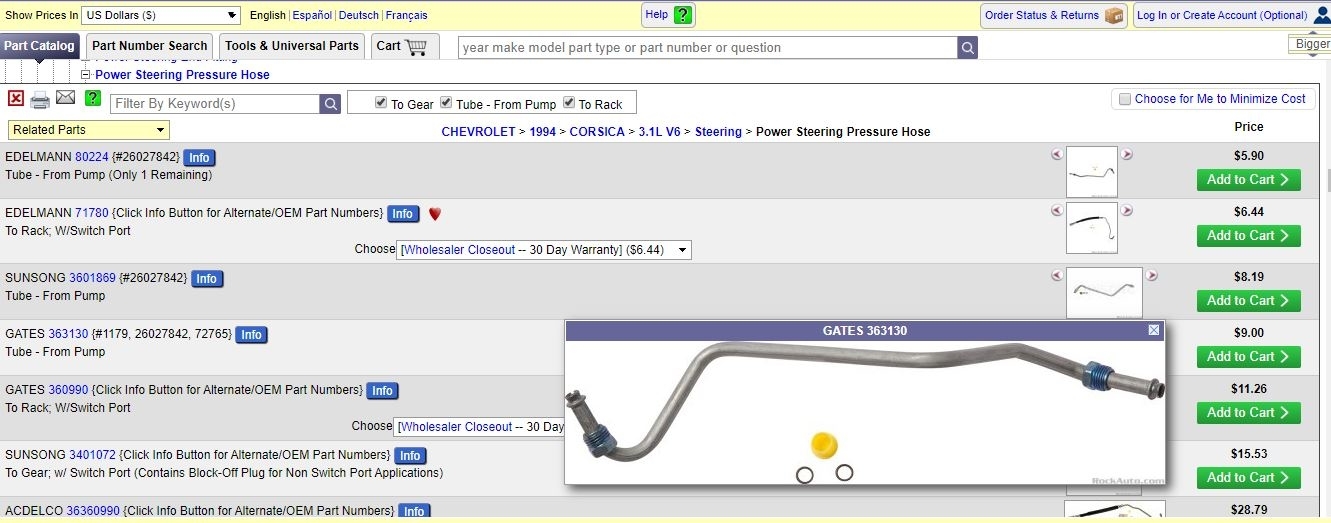Image resolution: width=1331 pixels, height=523 pixels.
Task: Click Info button for Edelmann 71780
Action: [x=402, y=214]
